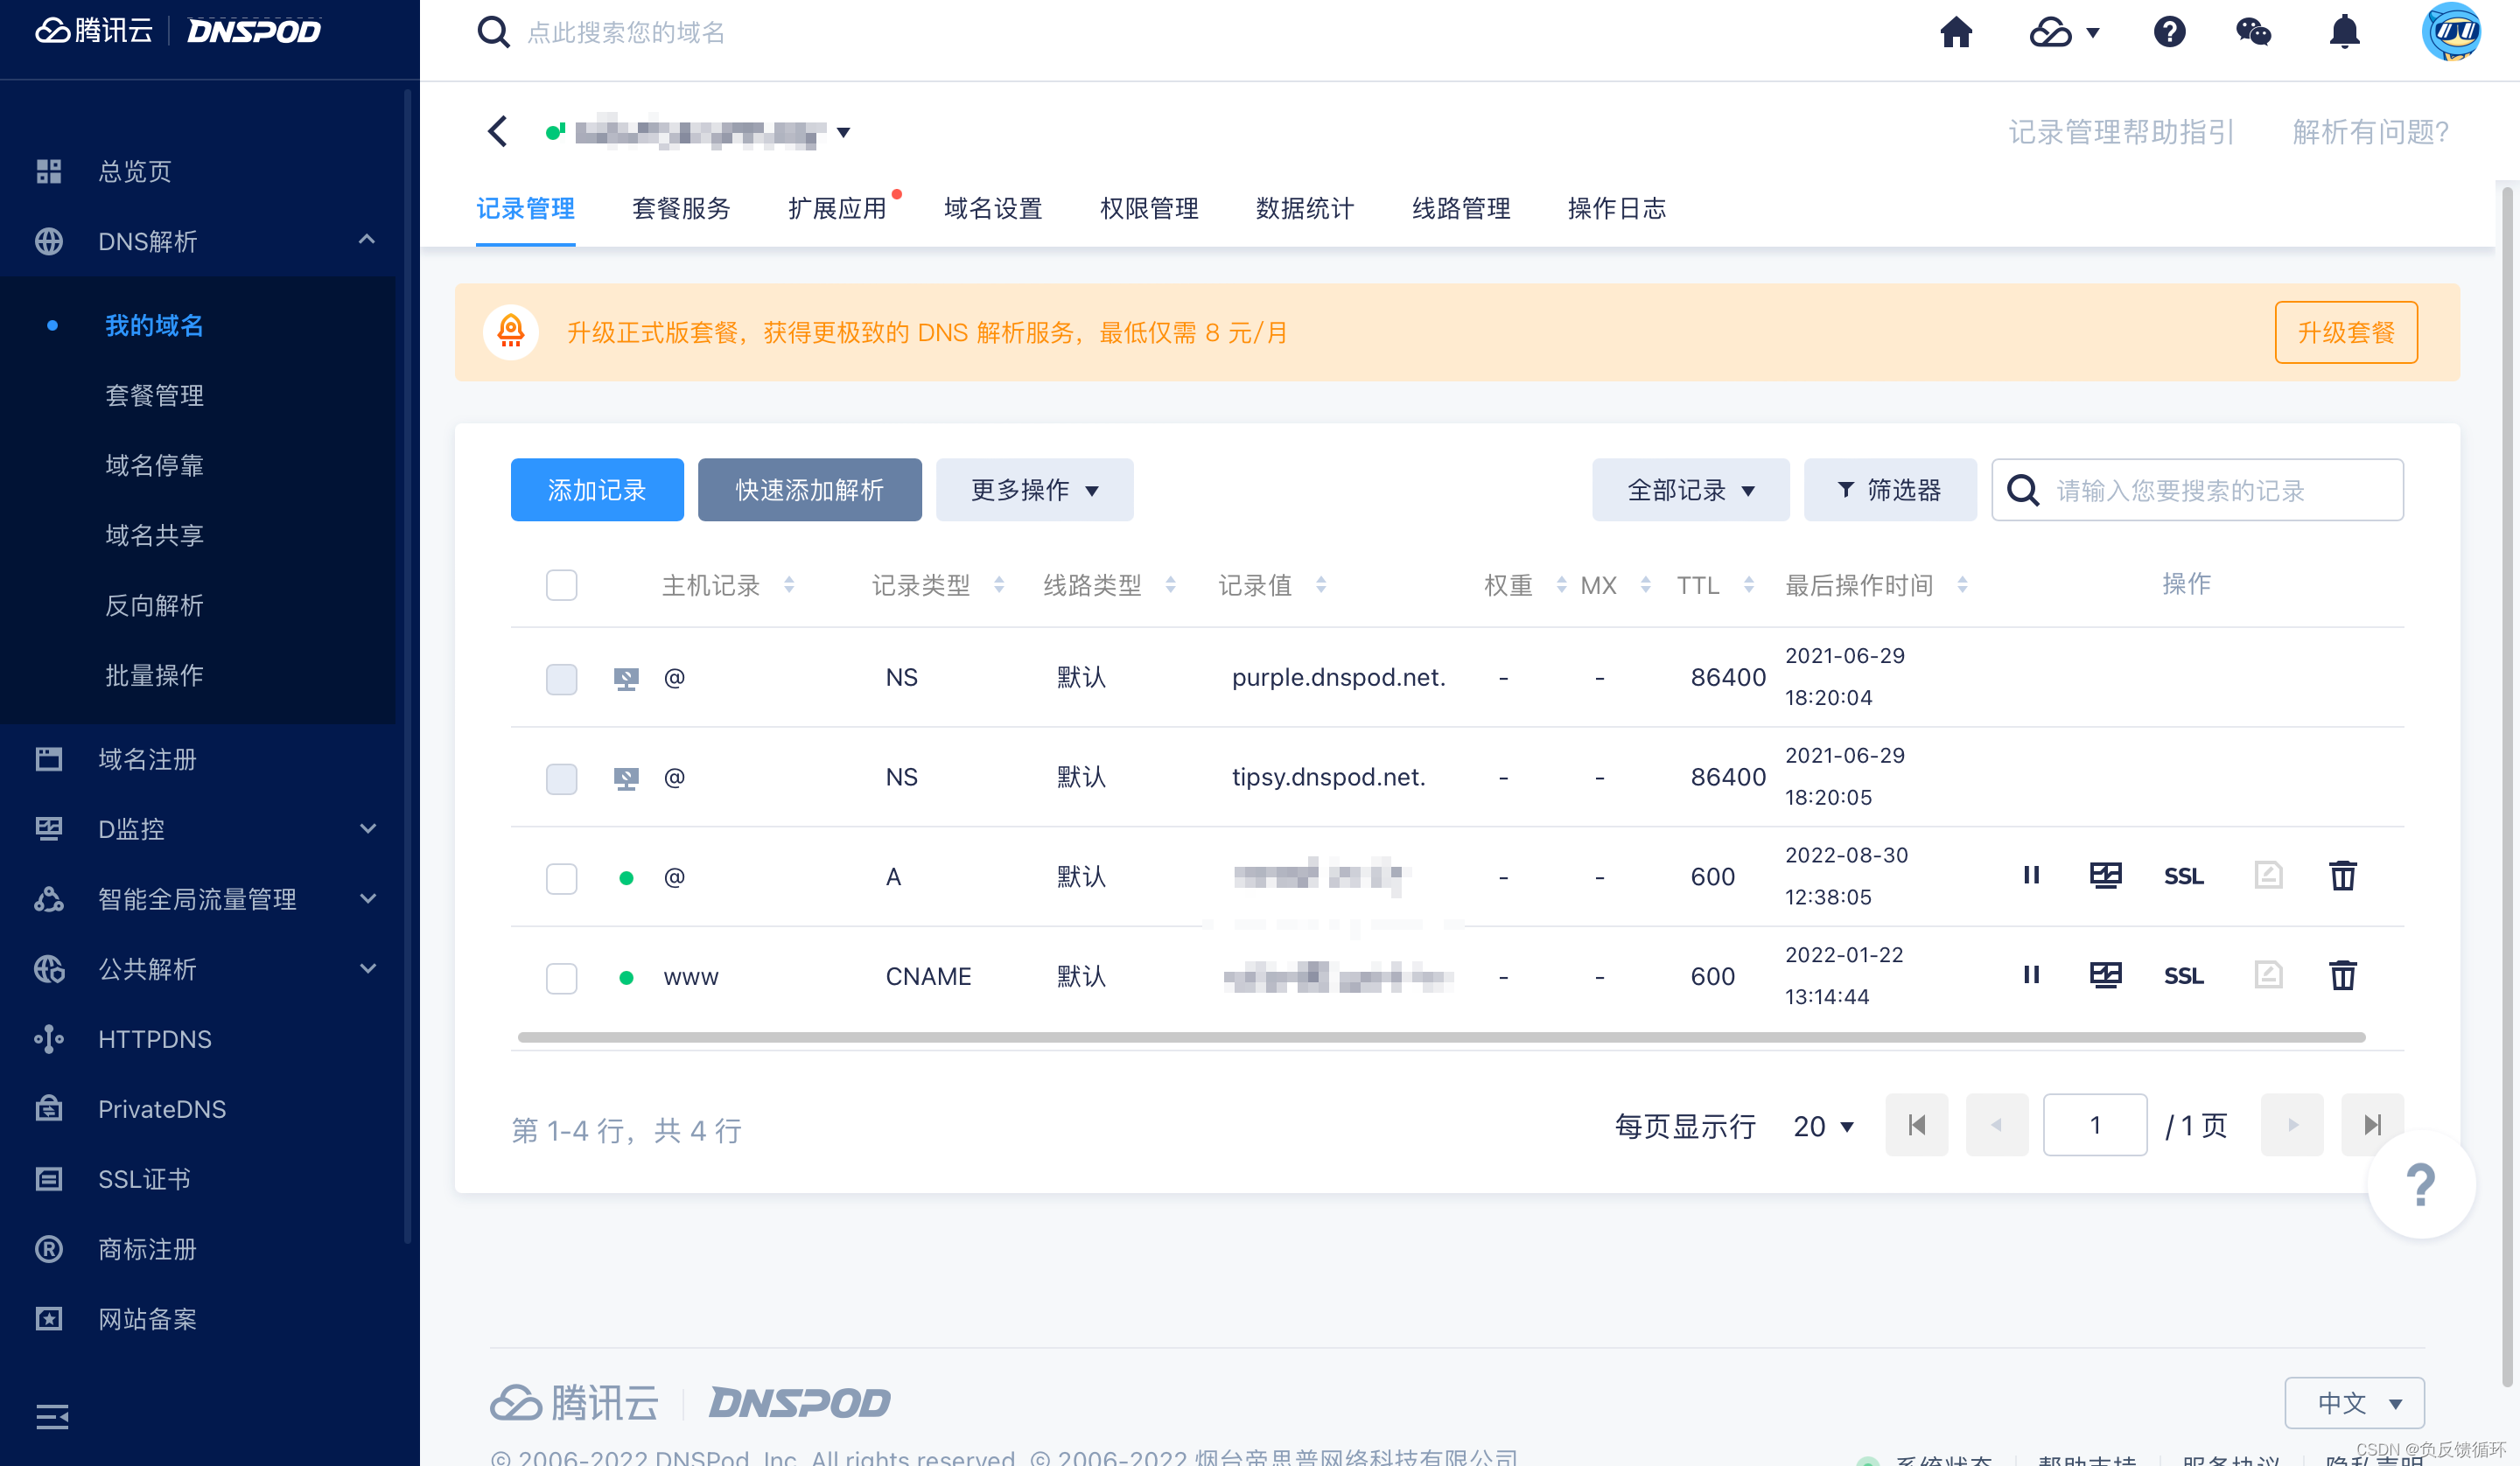Pause the A record for @
Screen dimensions: 2520x1466
click(x=2031, y=875)
